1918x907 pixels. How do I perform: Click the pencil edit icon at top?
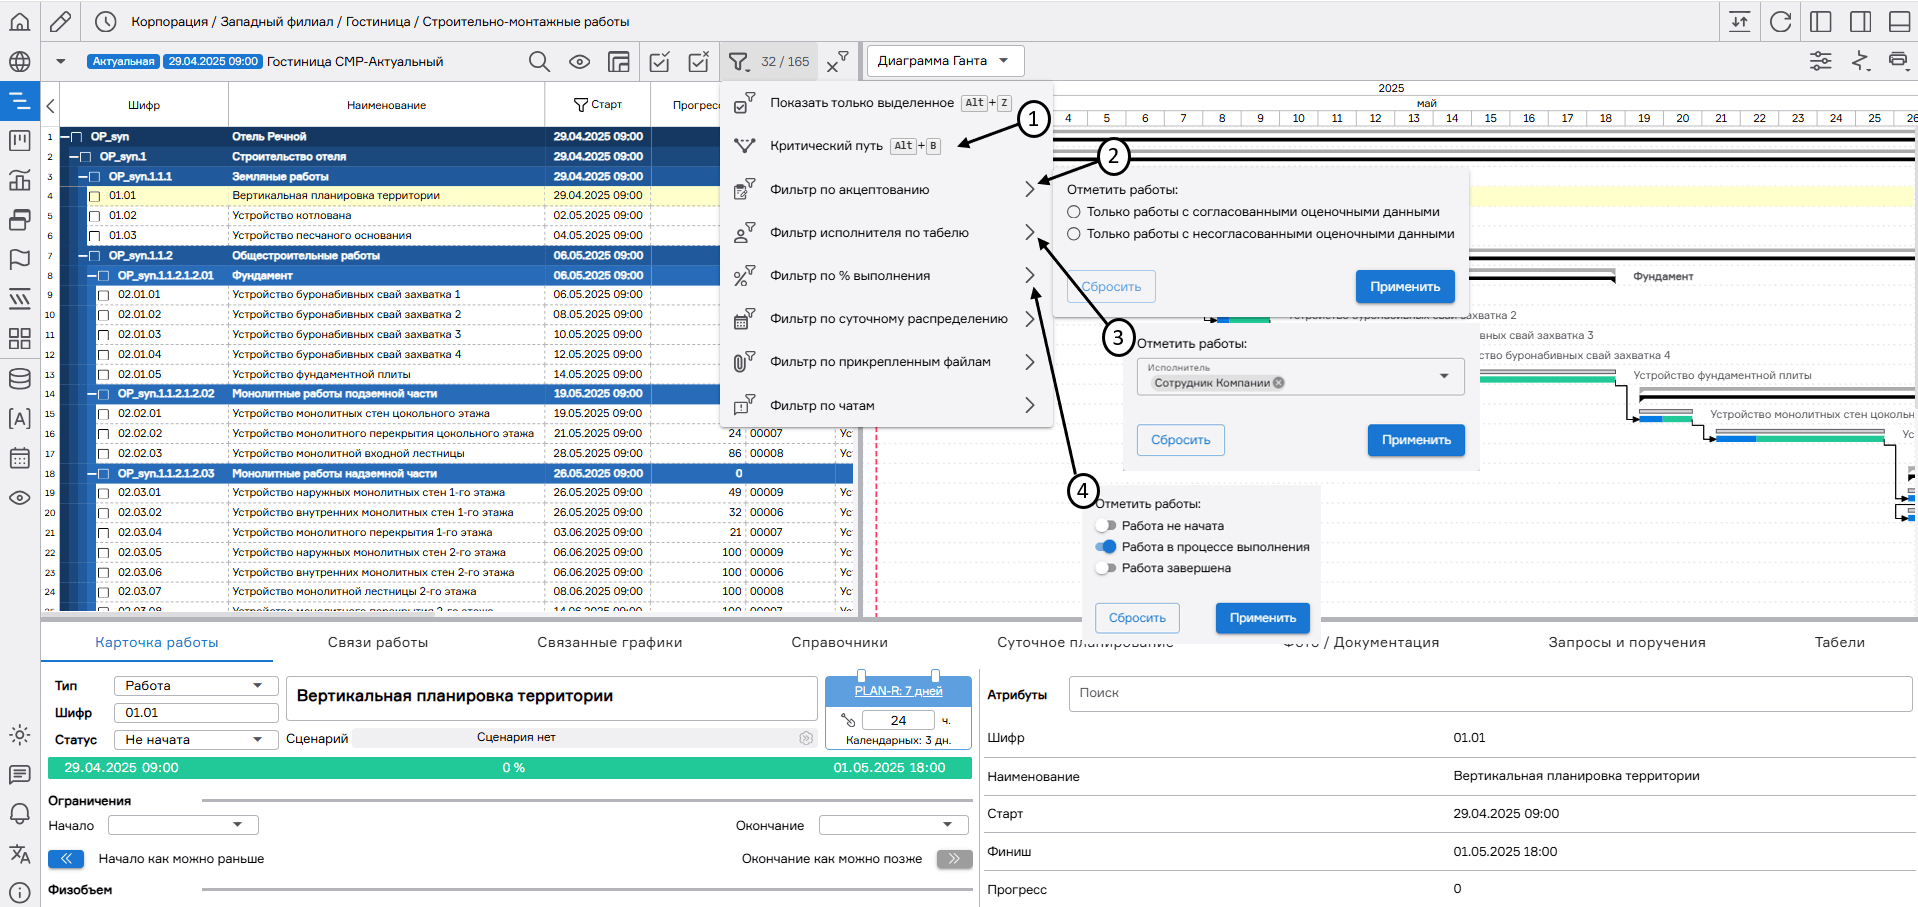(x=60, y=21)
